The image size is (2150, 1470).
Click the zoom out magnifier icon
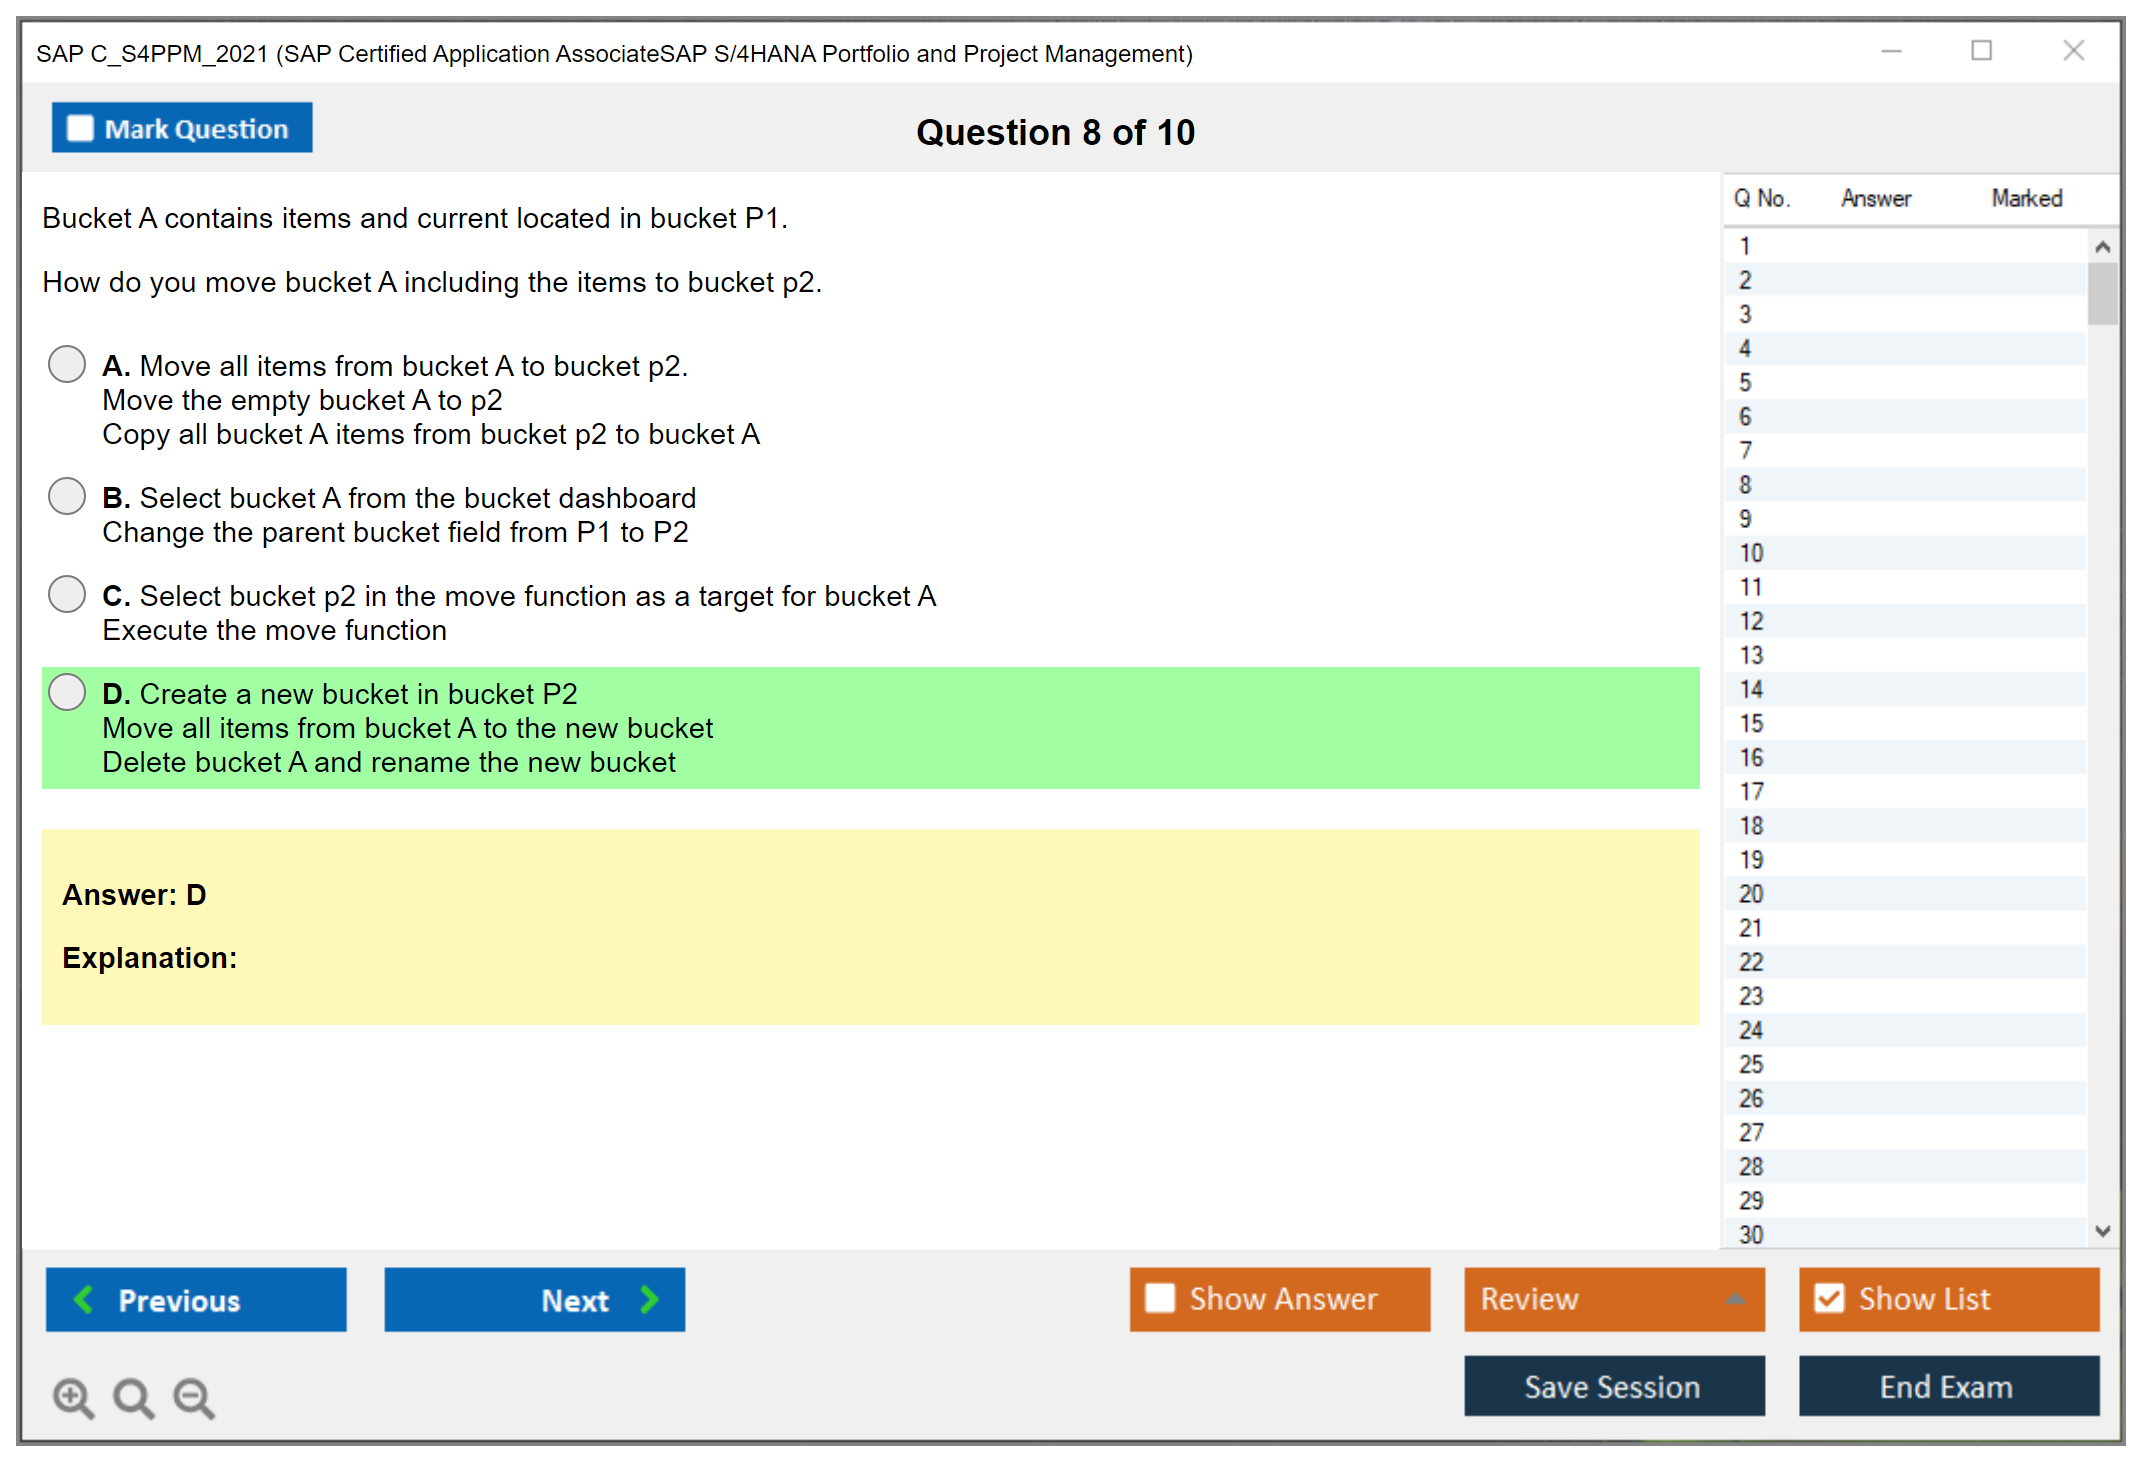click(193, 1397)
